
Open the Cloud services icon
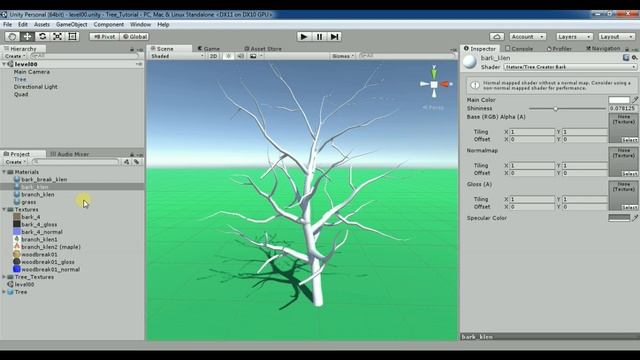point(497,37)
